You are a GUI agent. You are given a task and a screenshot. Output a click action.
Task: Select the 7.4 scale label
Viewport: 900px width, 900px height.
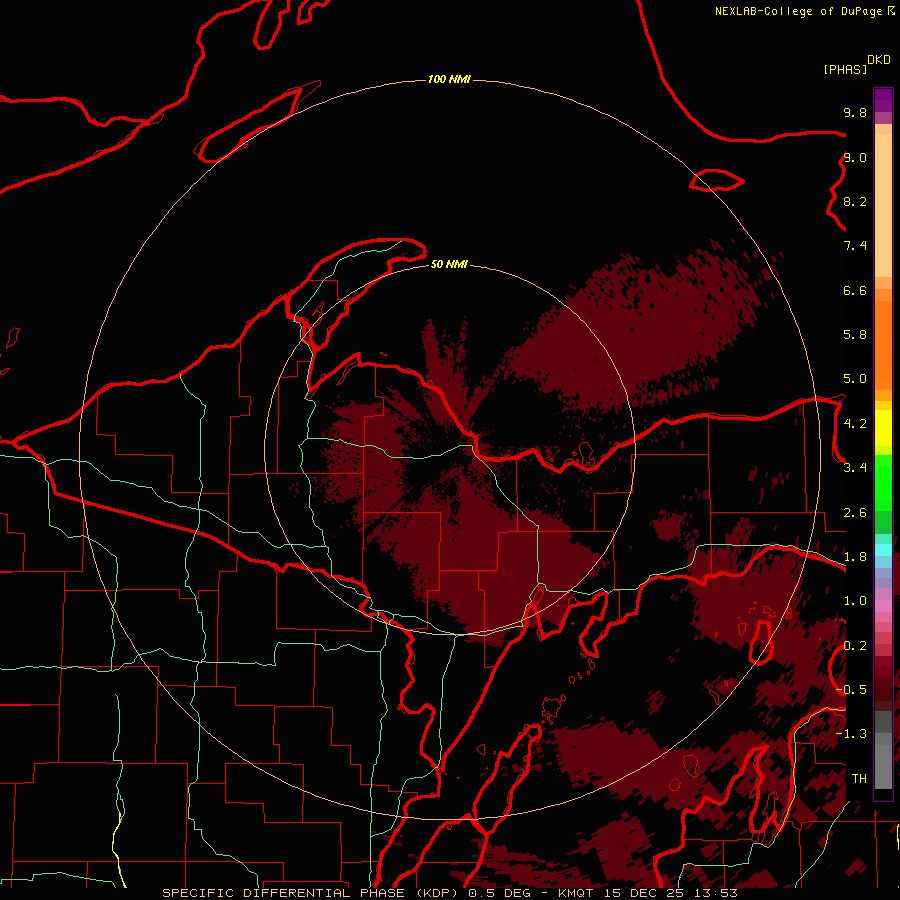point(855,246)
